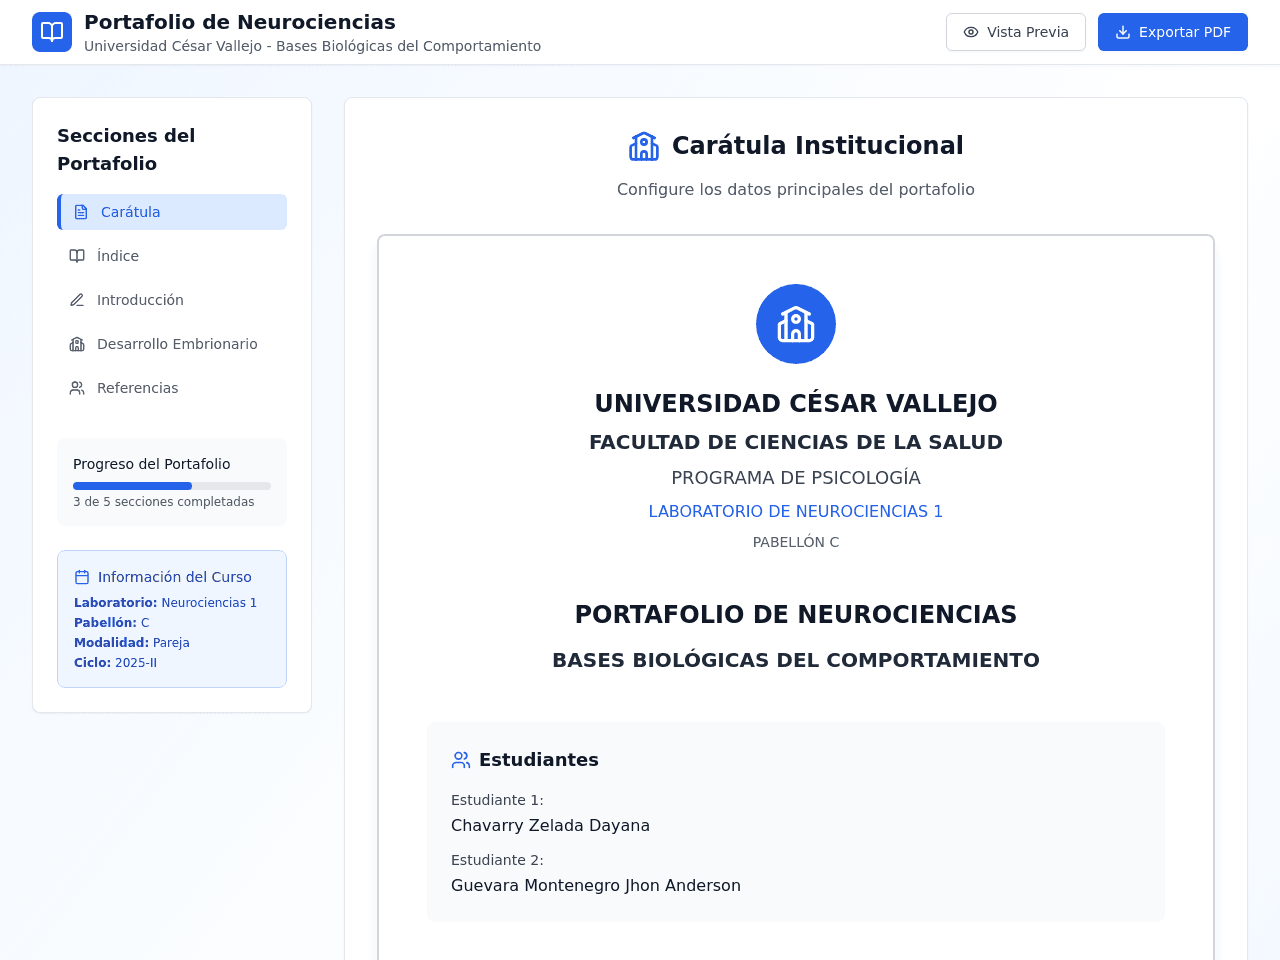
Task: Click the people icon beside Referencias
Action: (x=77, y=388)
